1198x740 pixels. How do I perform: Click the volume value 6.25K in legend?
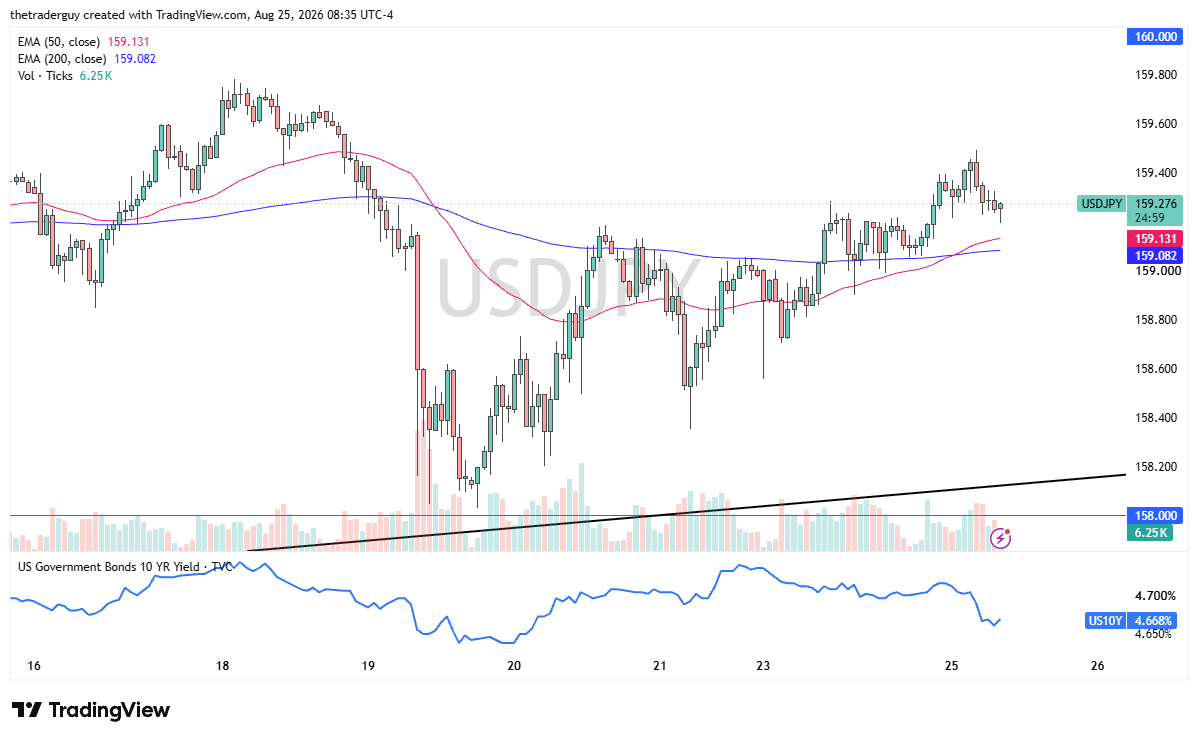tap(96, 76)
